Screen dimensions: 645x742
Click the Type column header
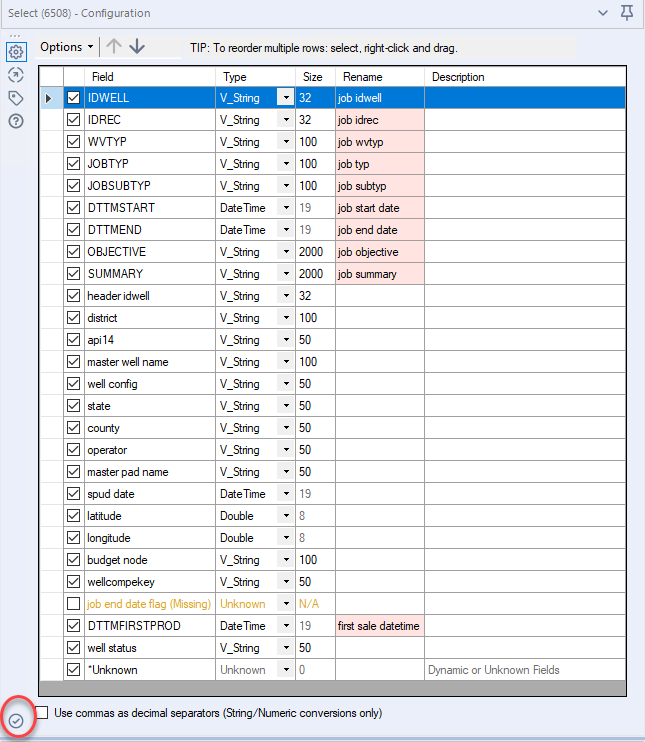256,77
